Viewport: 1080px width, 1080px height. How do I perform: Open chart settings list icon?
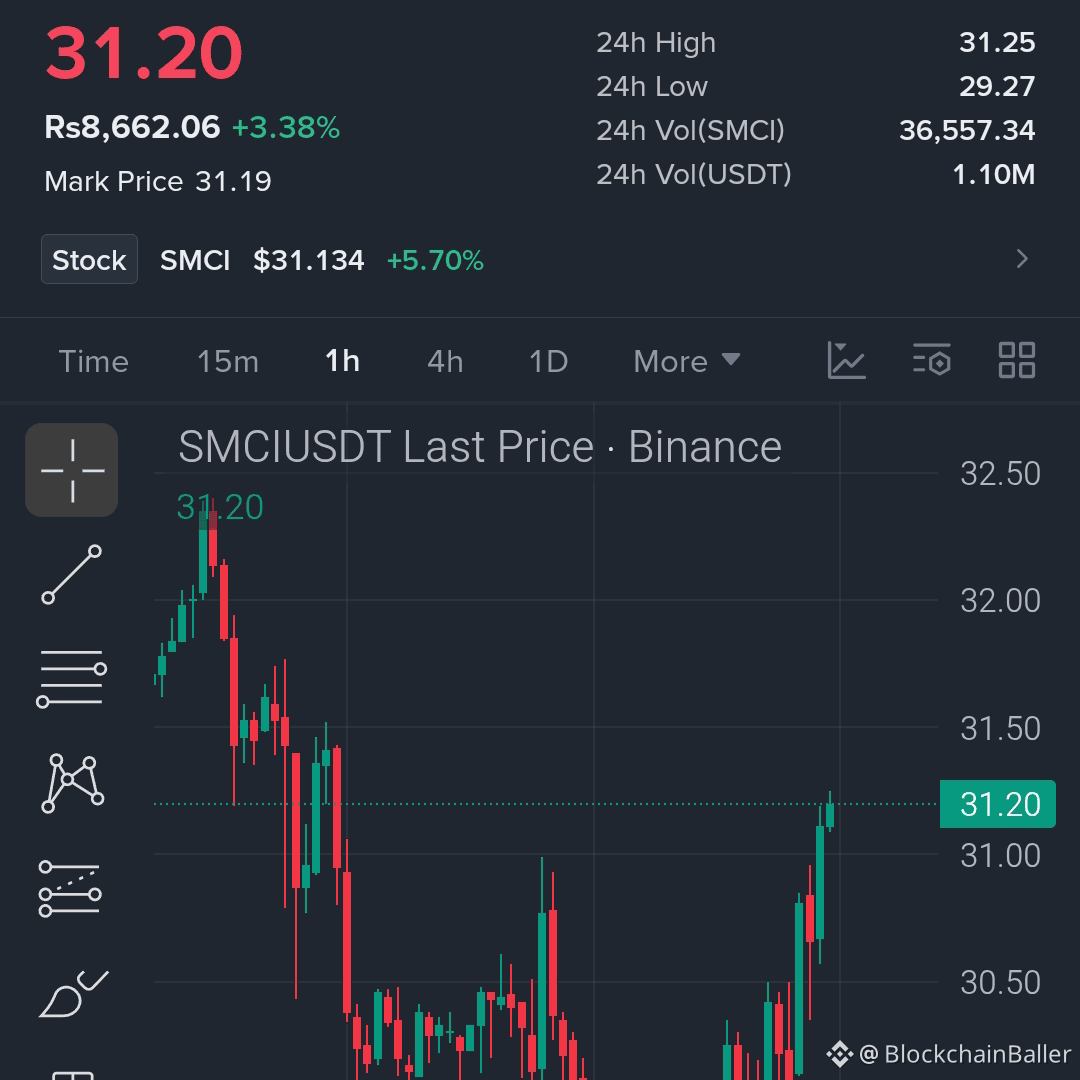931,360
